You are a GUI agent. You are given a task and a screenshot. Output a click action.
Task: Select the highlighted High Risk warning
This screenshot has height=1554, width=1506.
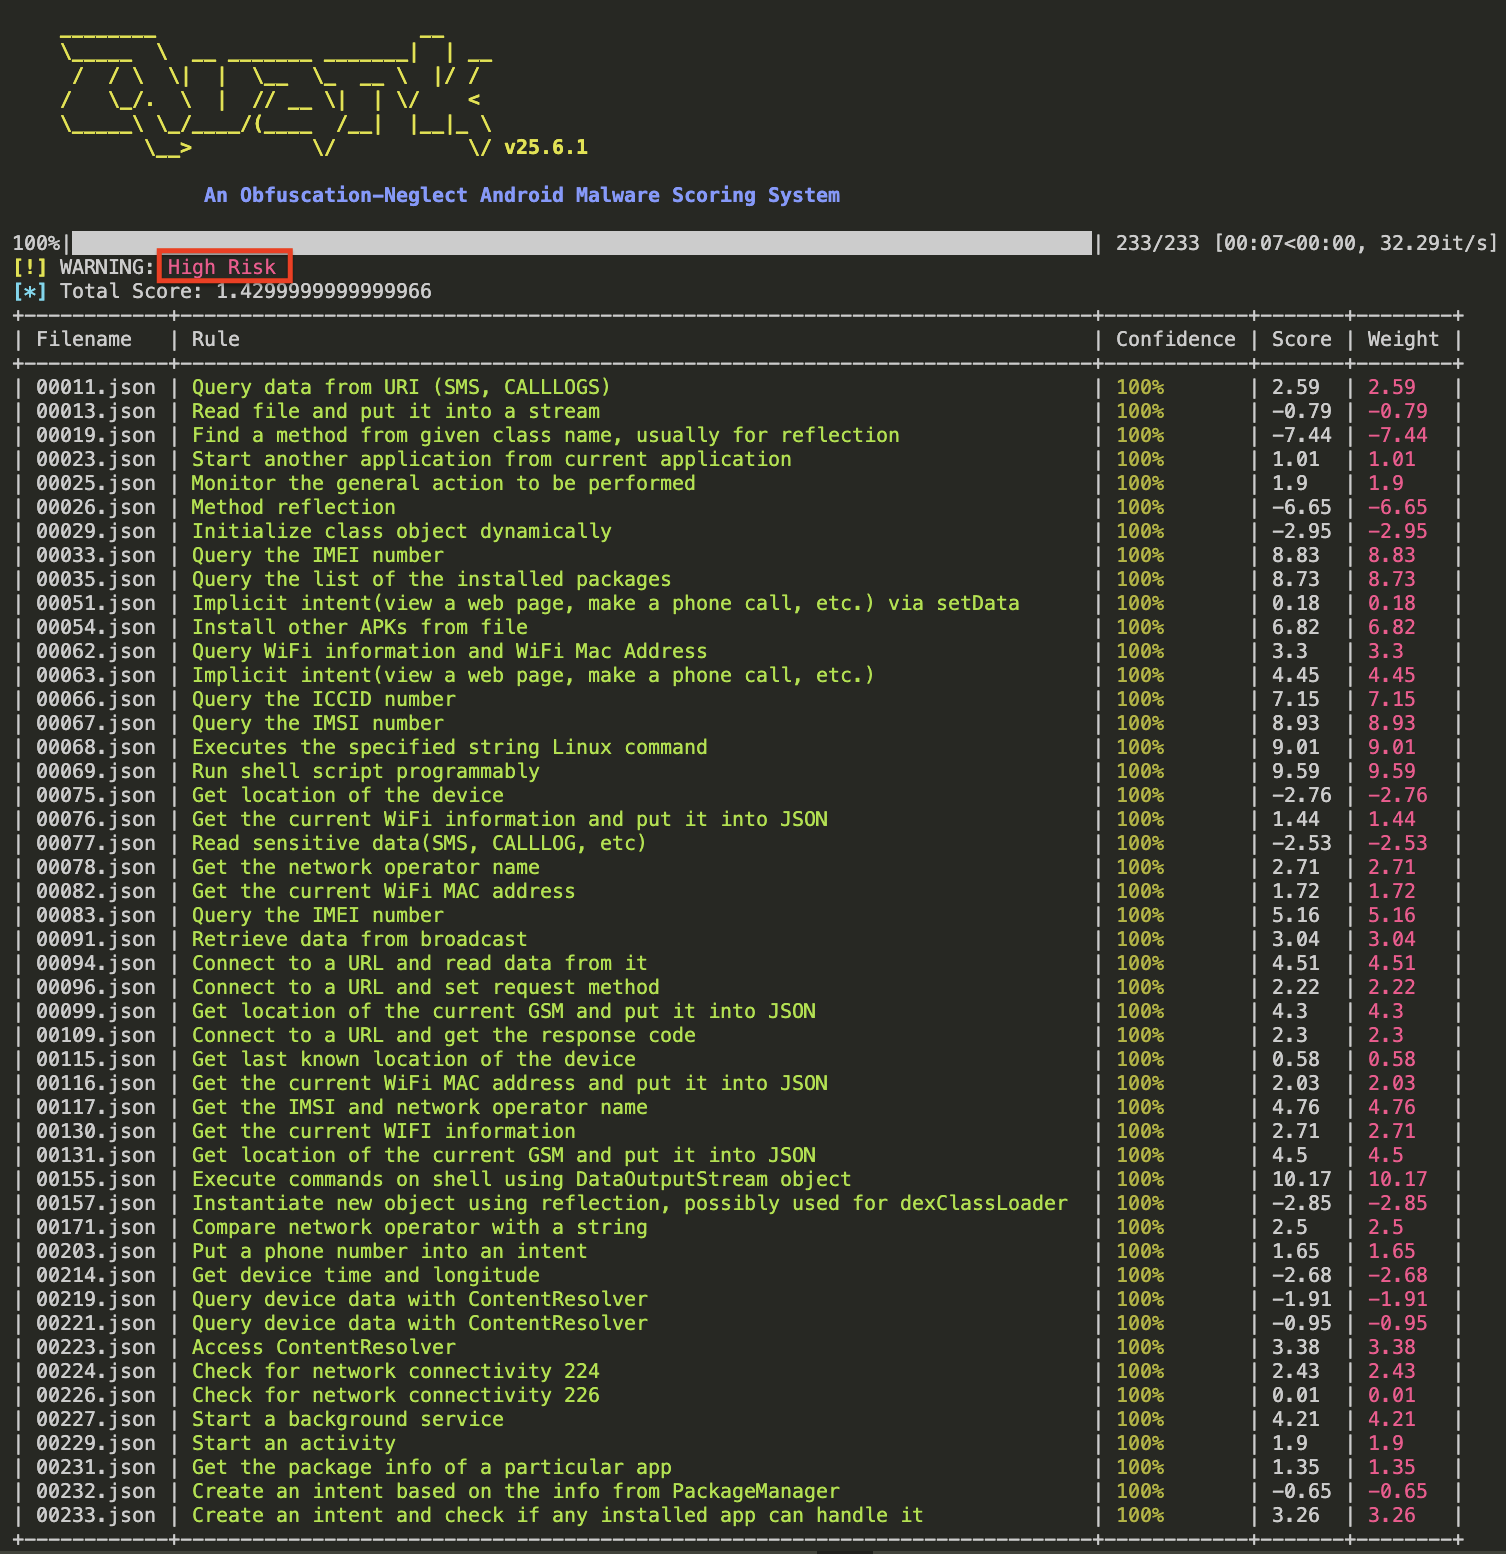[x=222, y=267]
